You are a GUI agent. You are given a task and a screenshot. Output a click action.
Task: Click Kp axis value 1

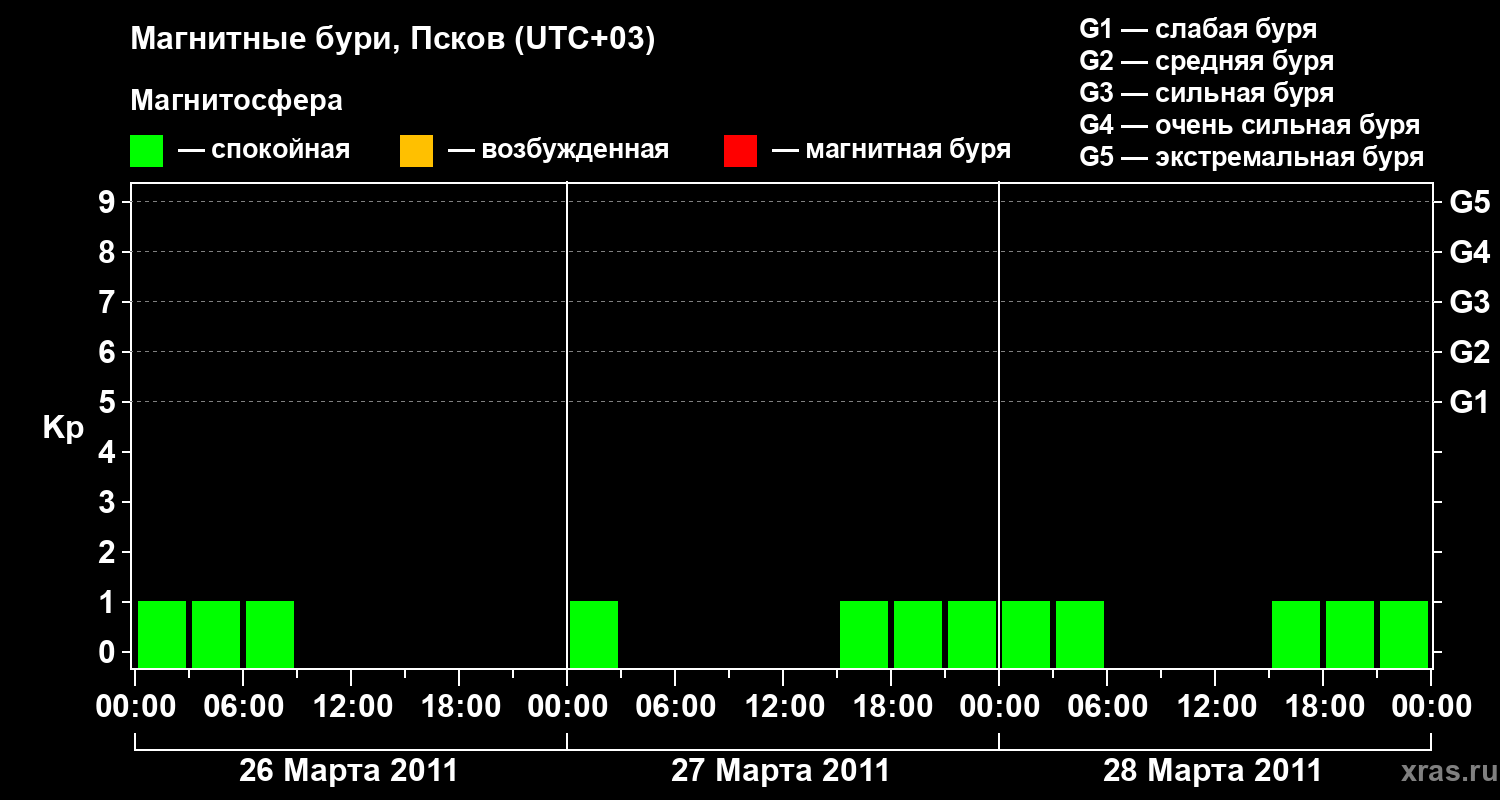[x=109, y=602]
